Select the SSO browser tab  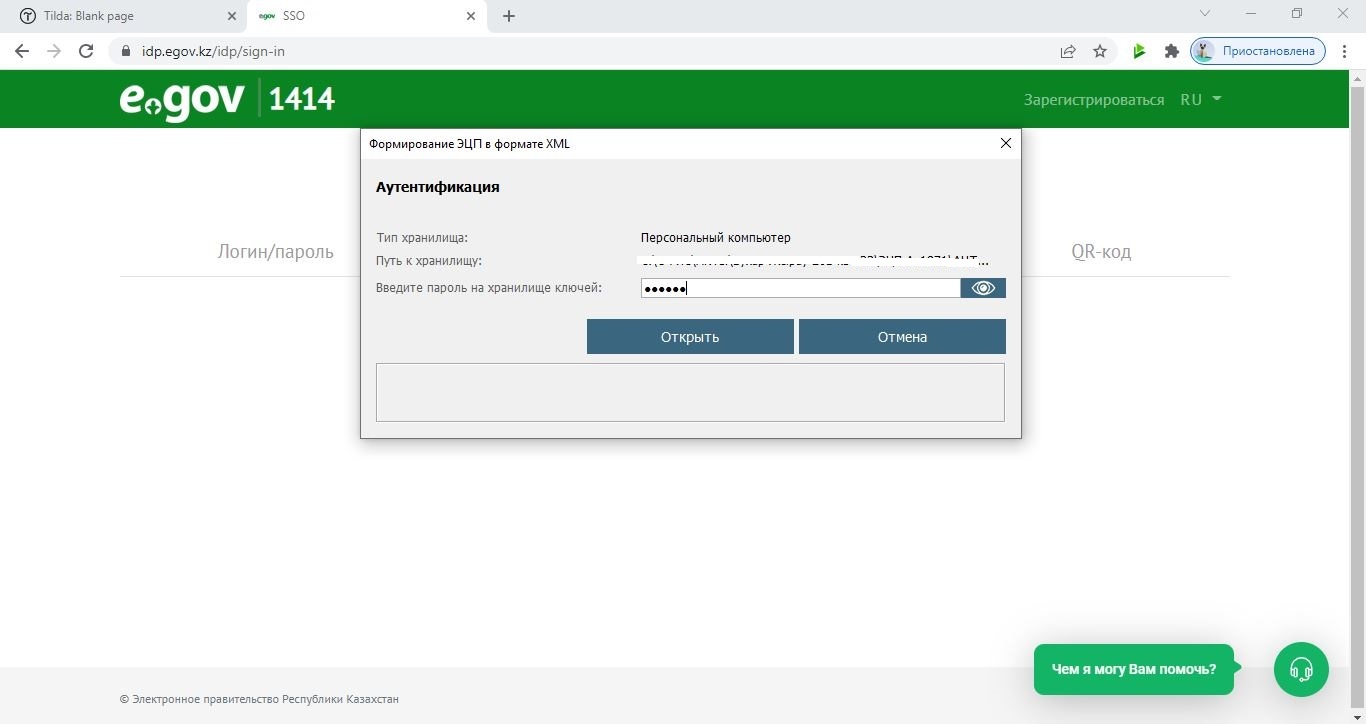click(x=365, y=16)
